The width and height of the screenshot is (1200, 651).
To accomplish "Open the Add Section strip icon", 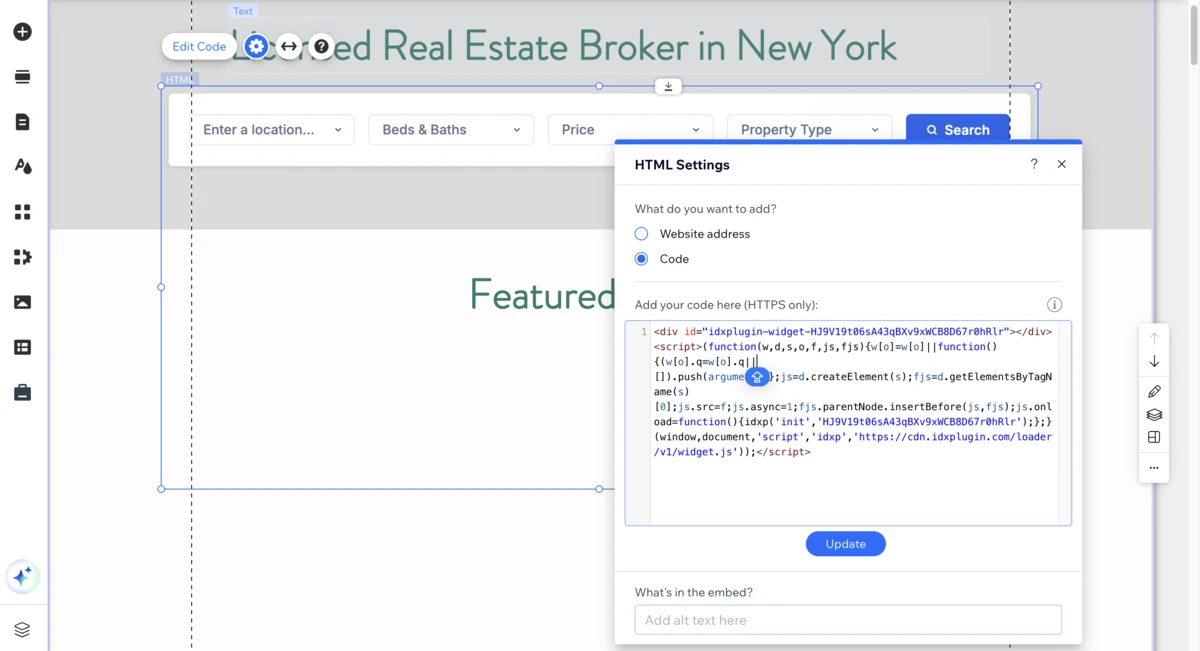I will click(22, 77).
